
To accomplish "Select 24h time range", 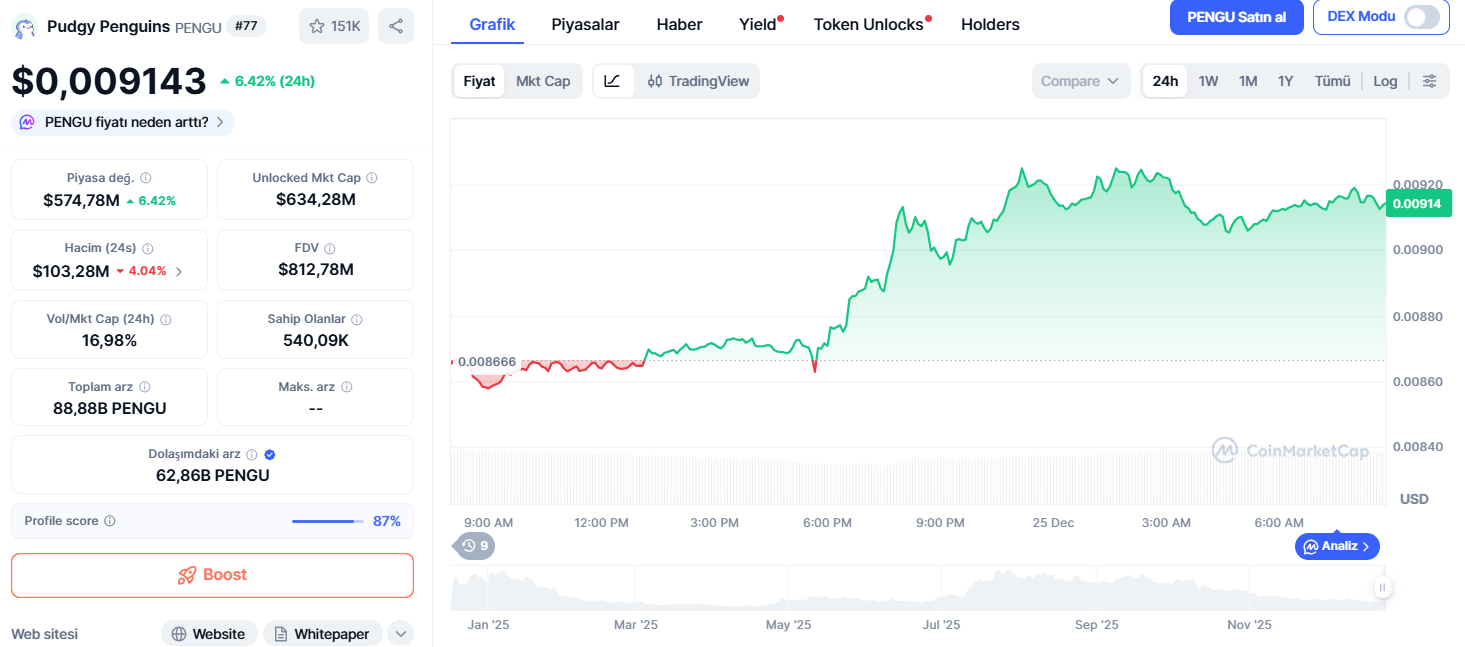I will click(x=1165, y=81).
